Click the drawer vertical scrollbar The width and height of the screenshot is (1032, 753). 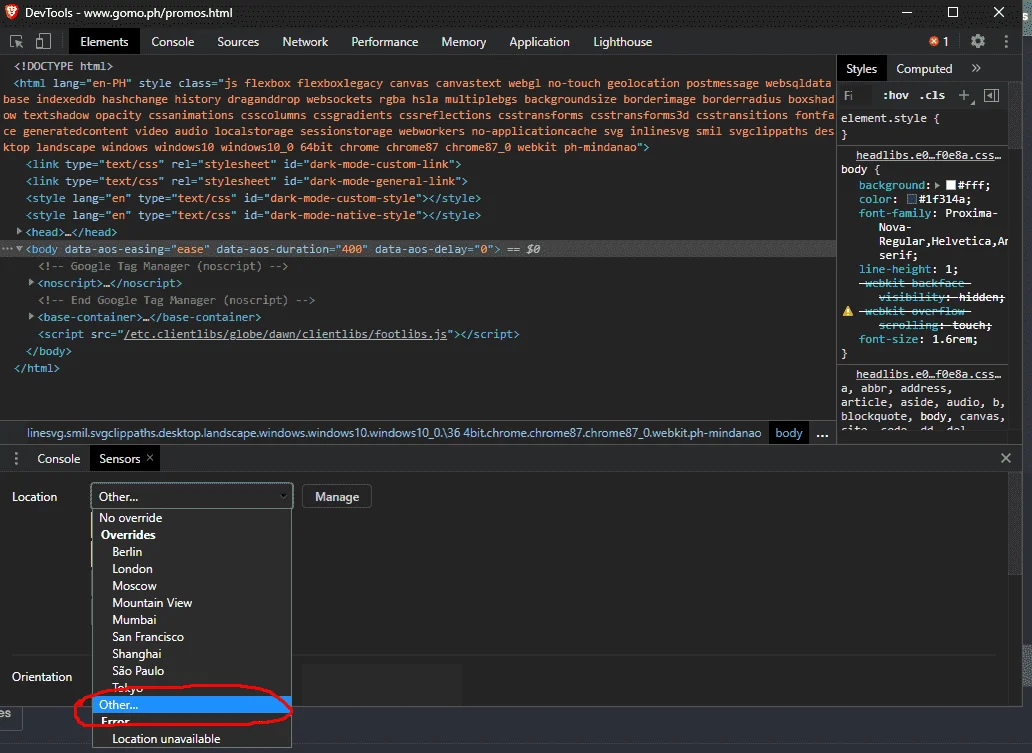[x=1013, y=523]
